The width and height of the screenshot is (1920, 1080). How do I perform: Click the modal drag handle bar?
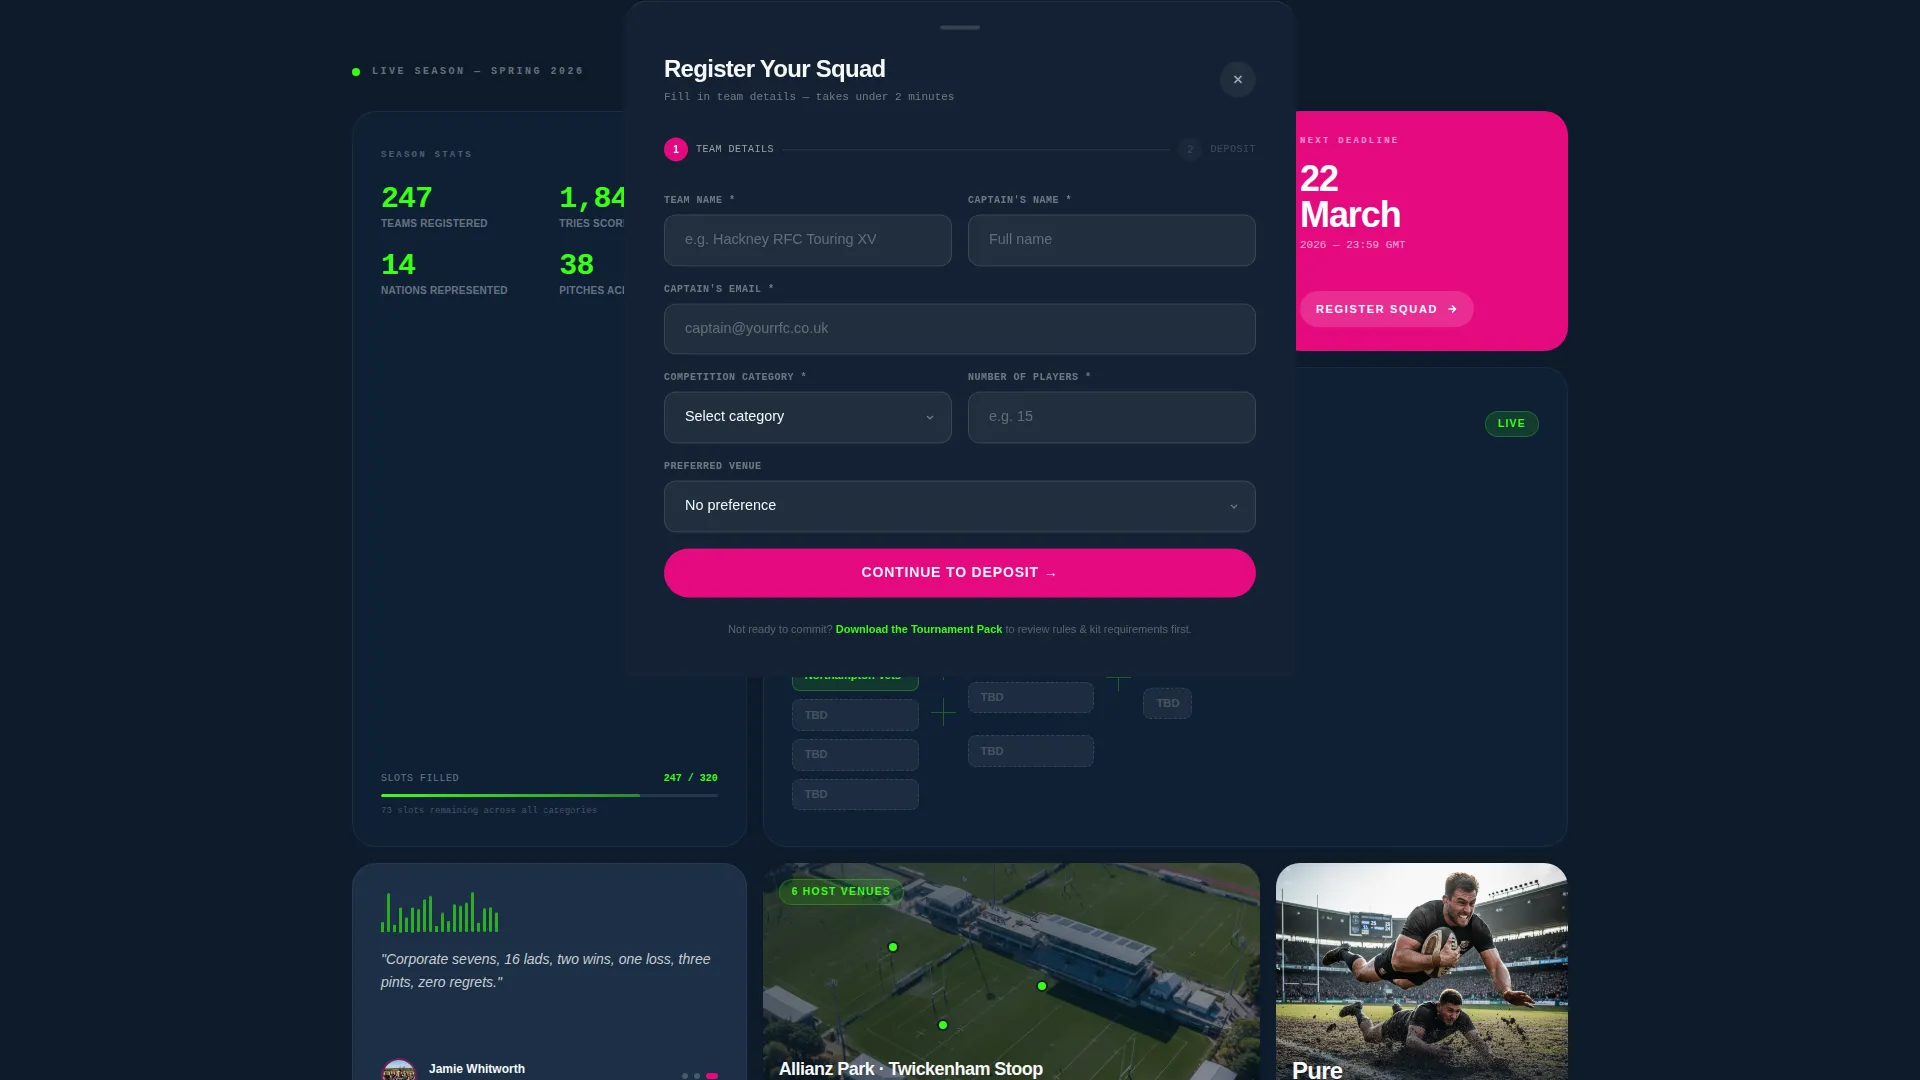pyautogui.click(x=959, y=27)
